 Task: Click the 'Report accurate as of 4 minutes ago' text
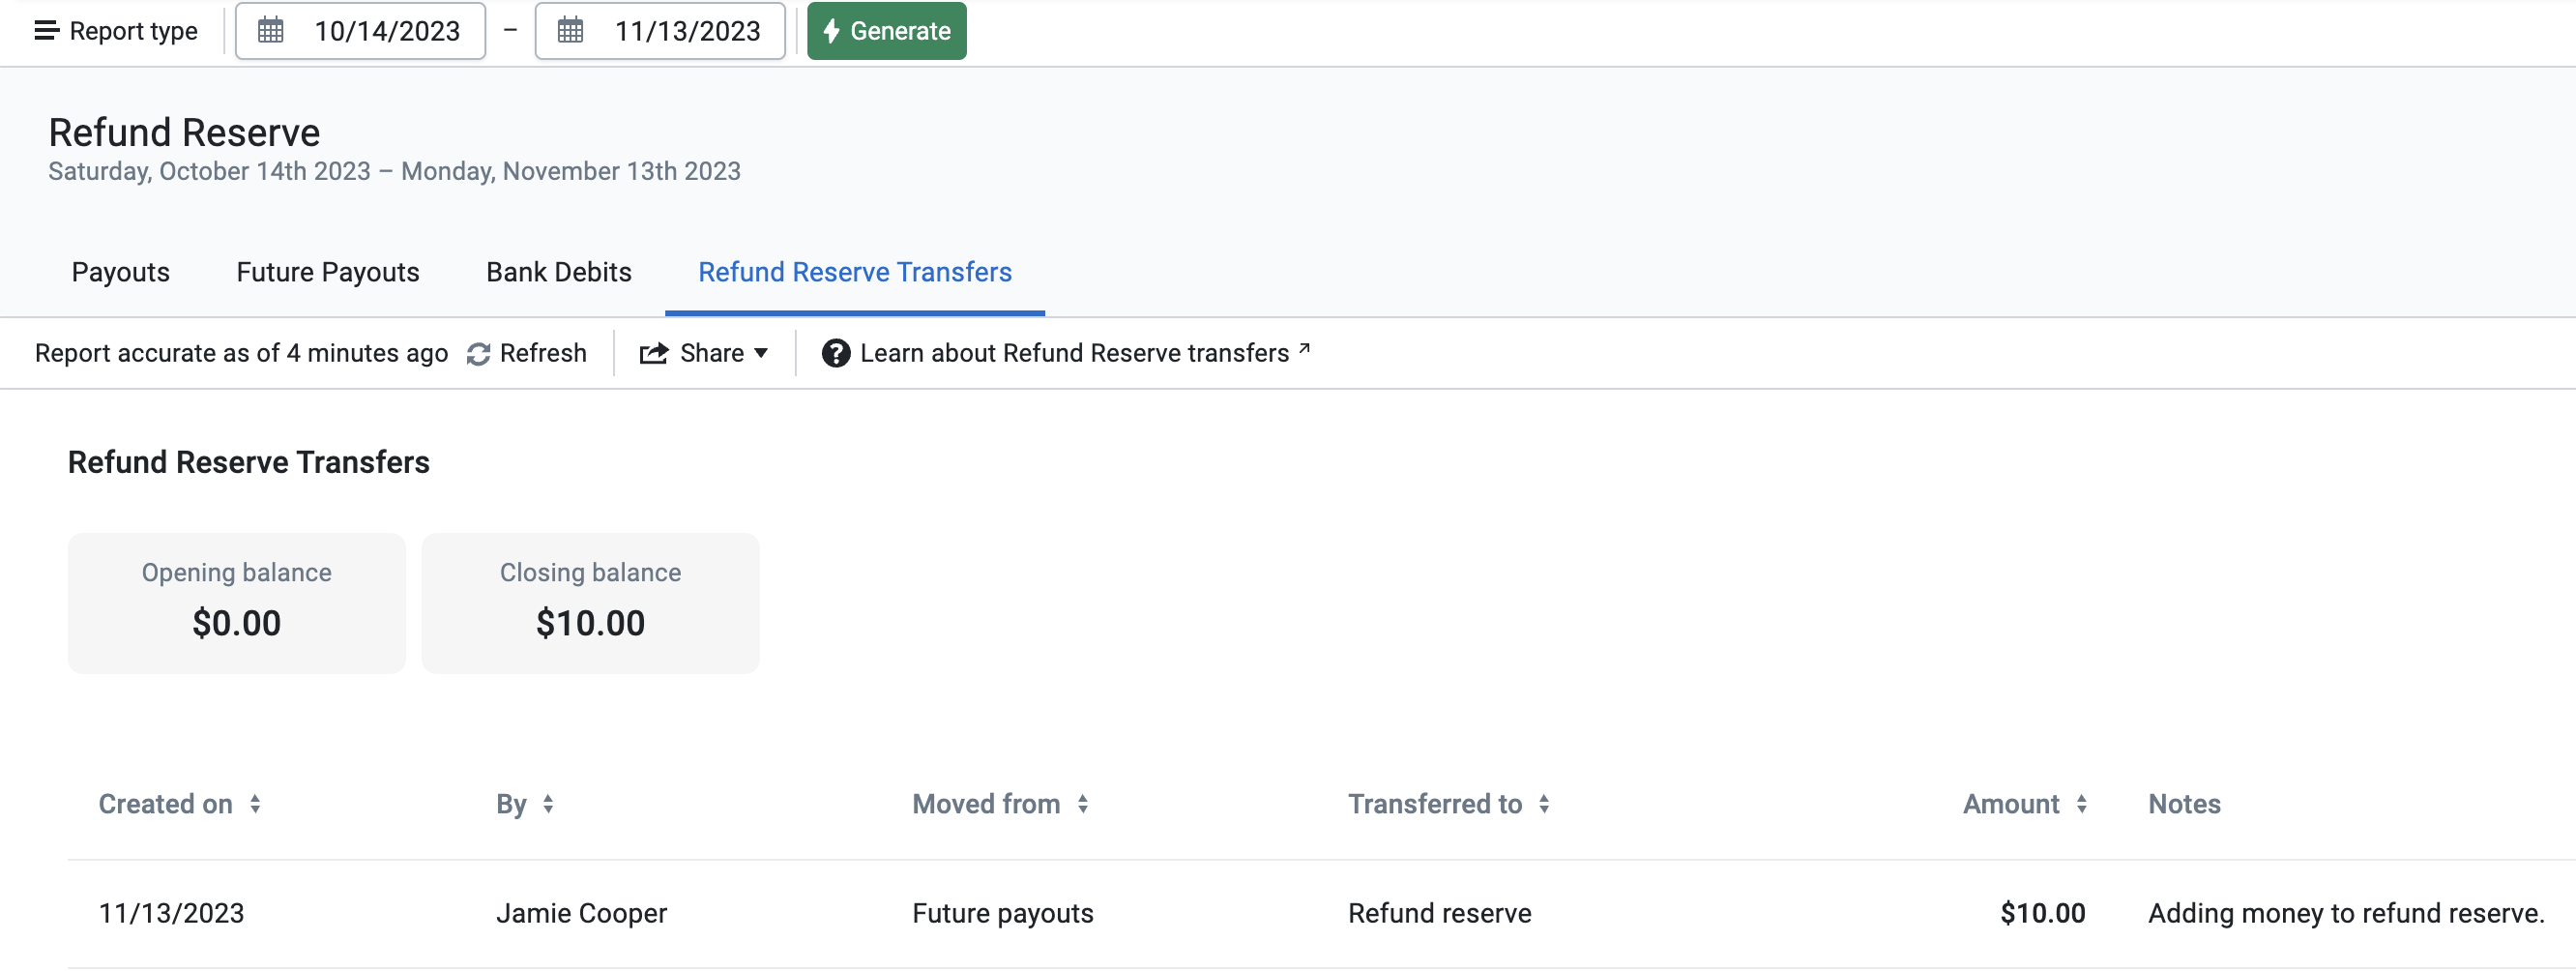[241, 353]
